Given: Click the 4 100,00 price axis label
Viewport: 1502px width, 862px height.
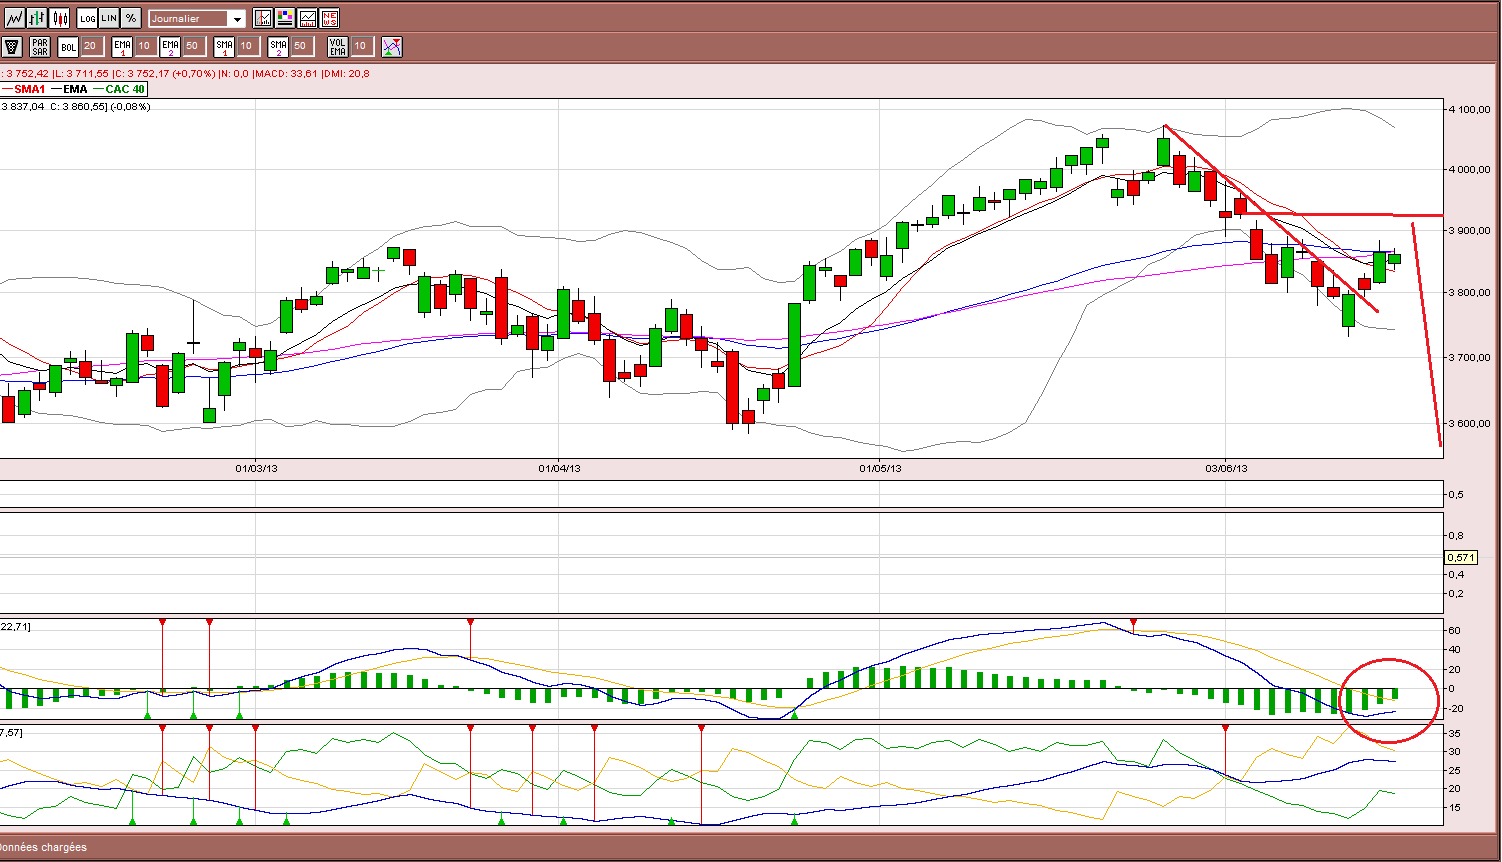Looking at the screenshot, I should click(1469, 109).
